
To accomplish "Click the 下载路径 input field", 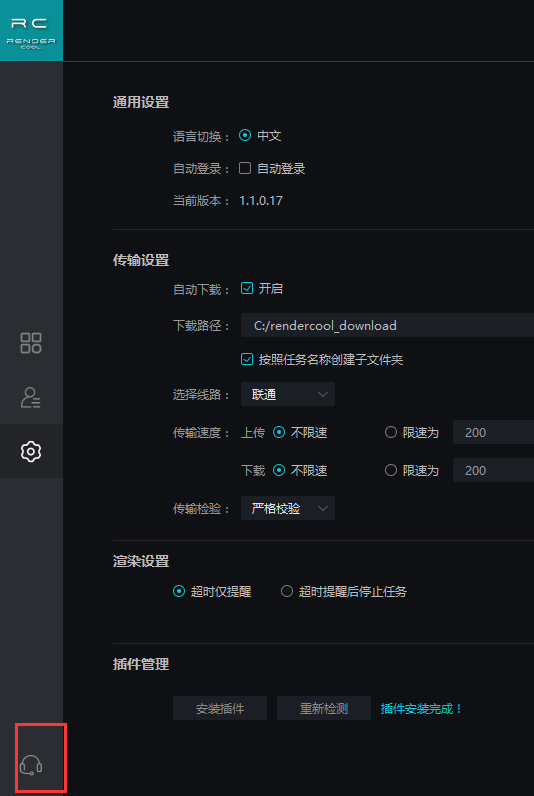I will coord(387,325).
